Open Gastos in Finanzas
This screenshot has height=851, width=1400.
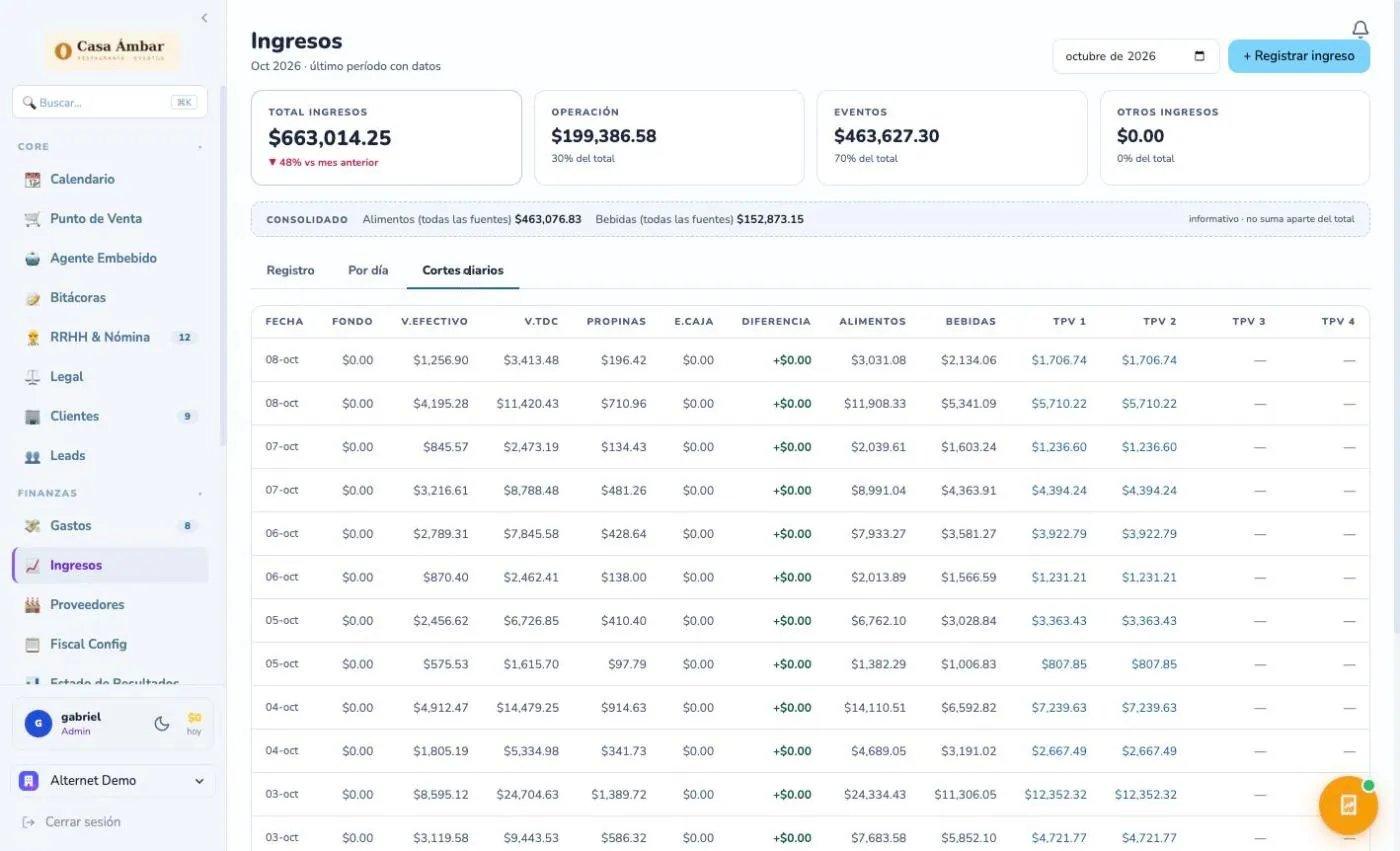[x=110, y=526]
